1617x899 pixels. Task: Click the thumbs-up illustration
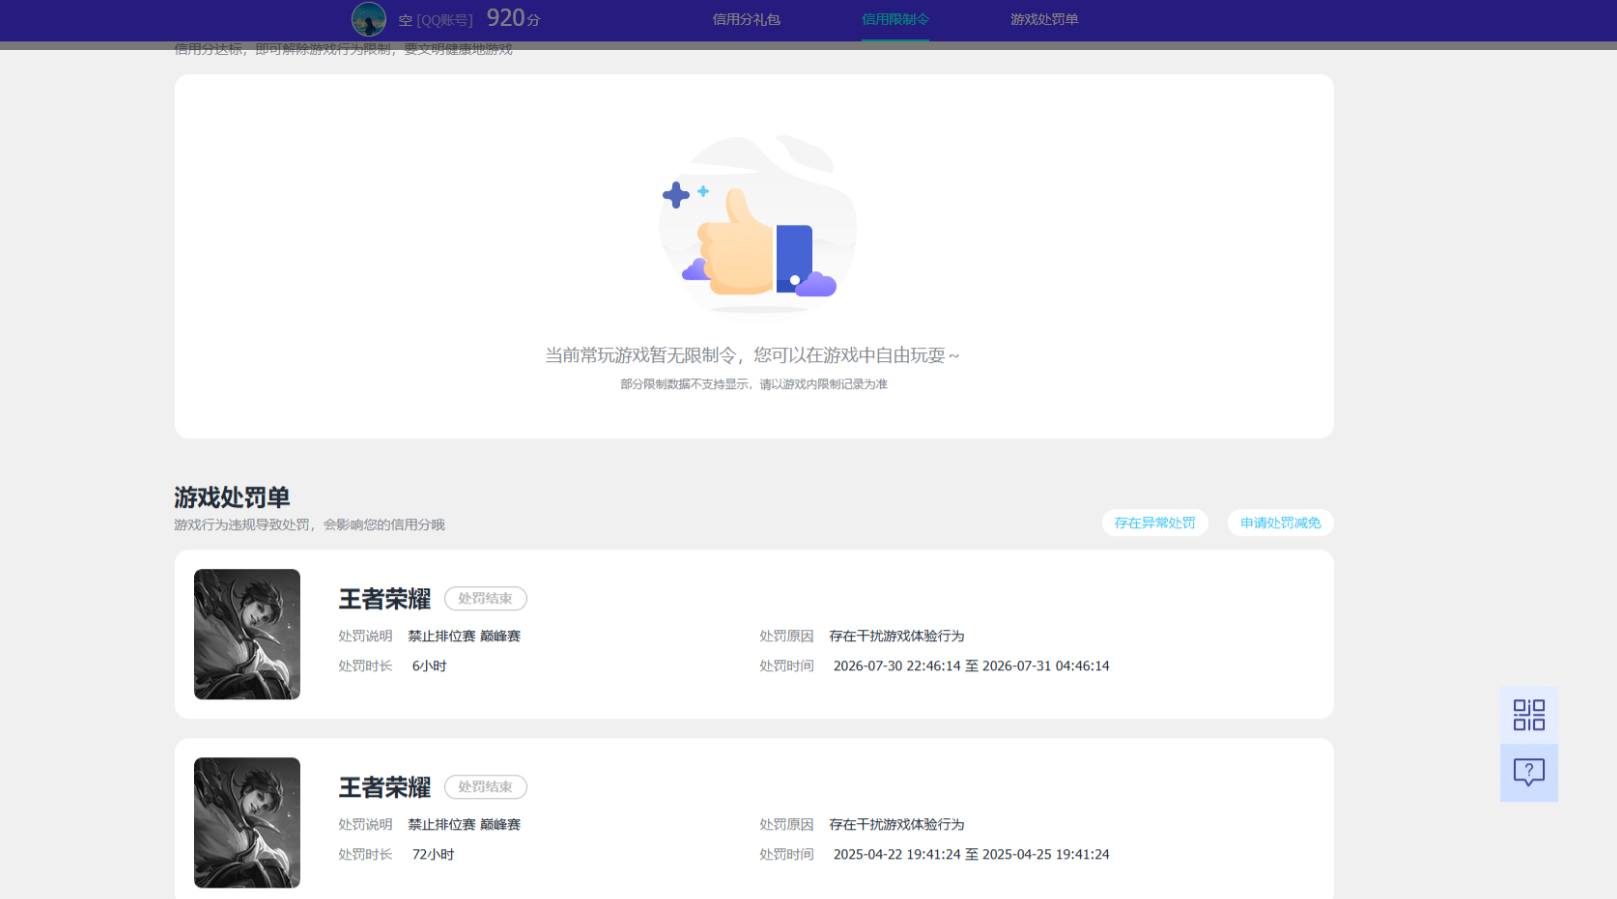pyautogui.click(x=757, y=224)
